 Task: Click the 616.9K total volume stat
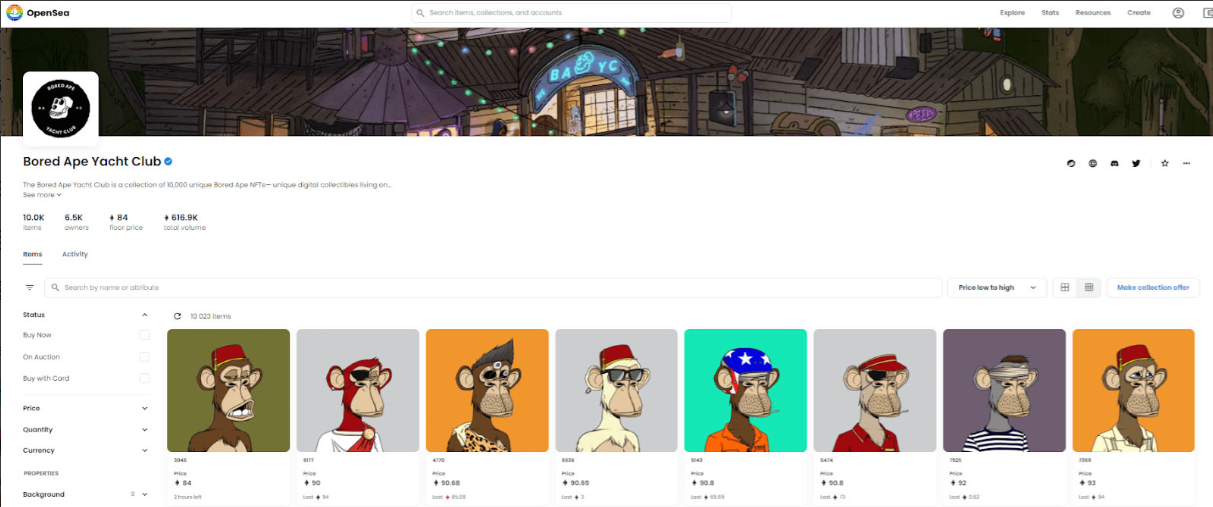click(x=185, y=222)
